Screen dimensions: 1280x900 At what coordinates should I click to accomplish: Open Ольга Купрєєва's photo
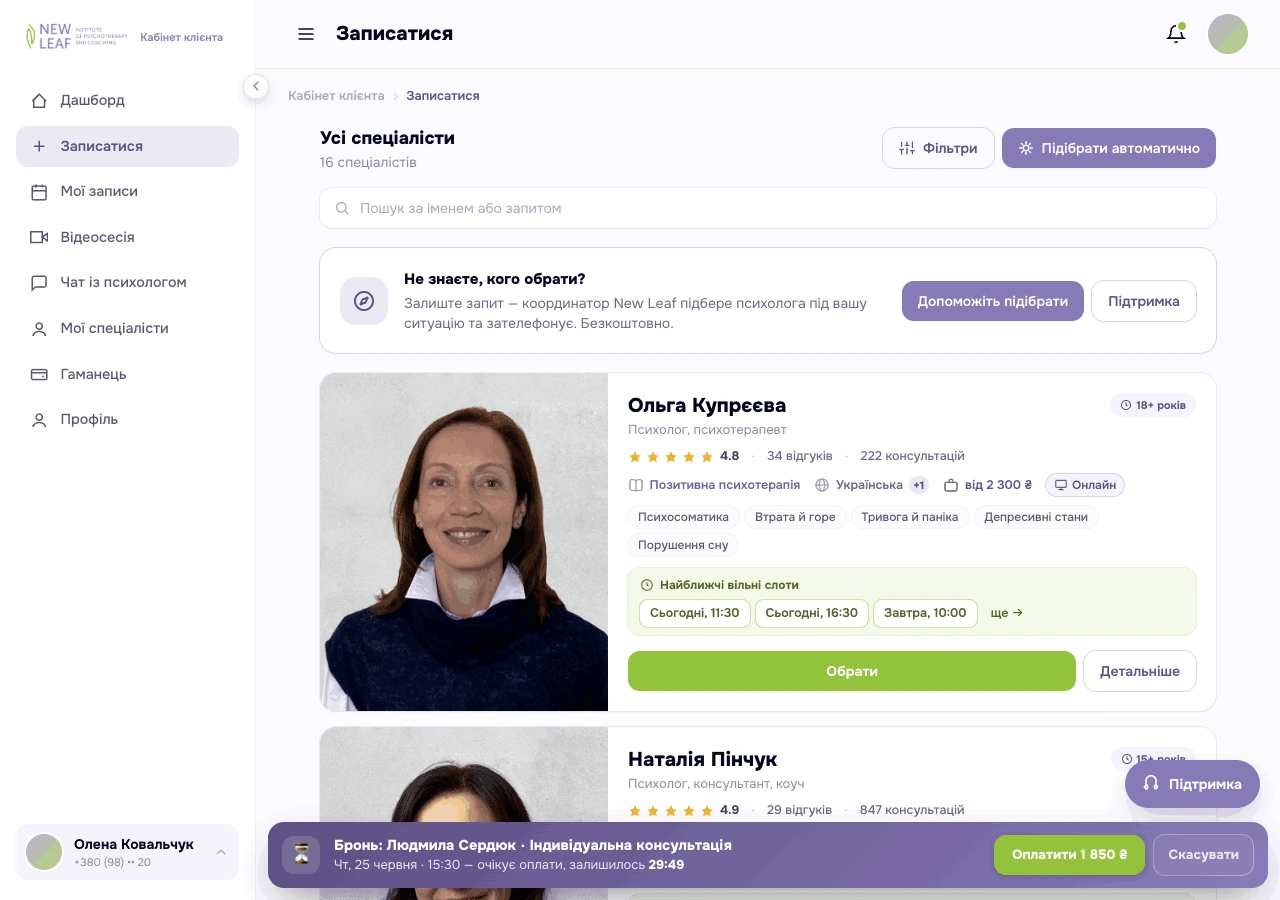click(464, 542)
